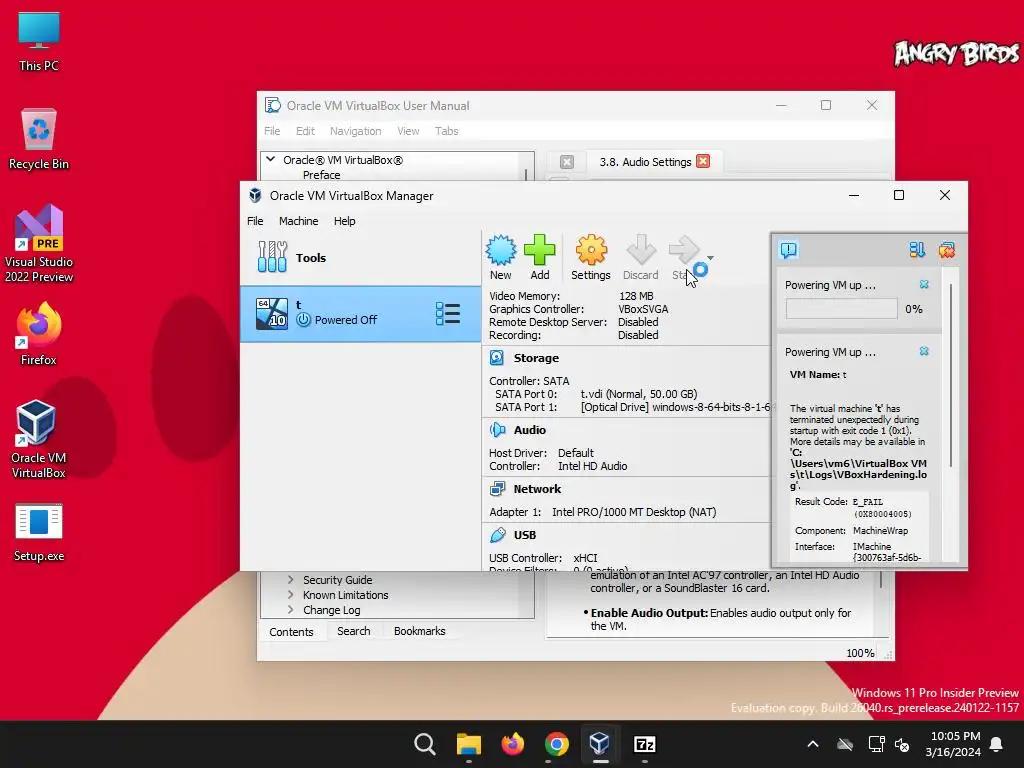Open the File menu in VirtualBox Manager
The height and width of the screenshot is (768, 1024).
coord(255,221)
